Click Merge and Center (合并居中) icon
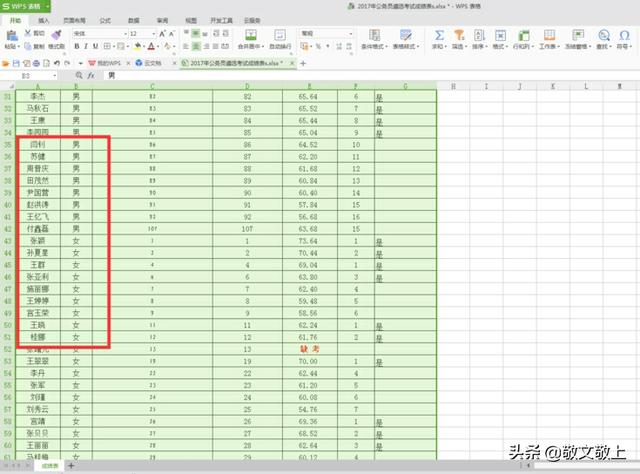 251,36
